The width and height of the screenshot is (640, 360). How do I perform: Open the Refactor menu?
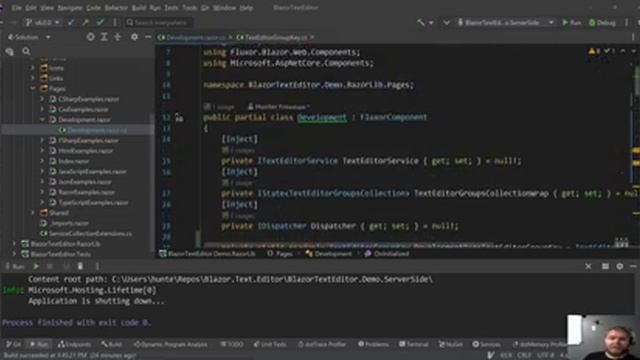(x=116, y=8)
